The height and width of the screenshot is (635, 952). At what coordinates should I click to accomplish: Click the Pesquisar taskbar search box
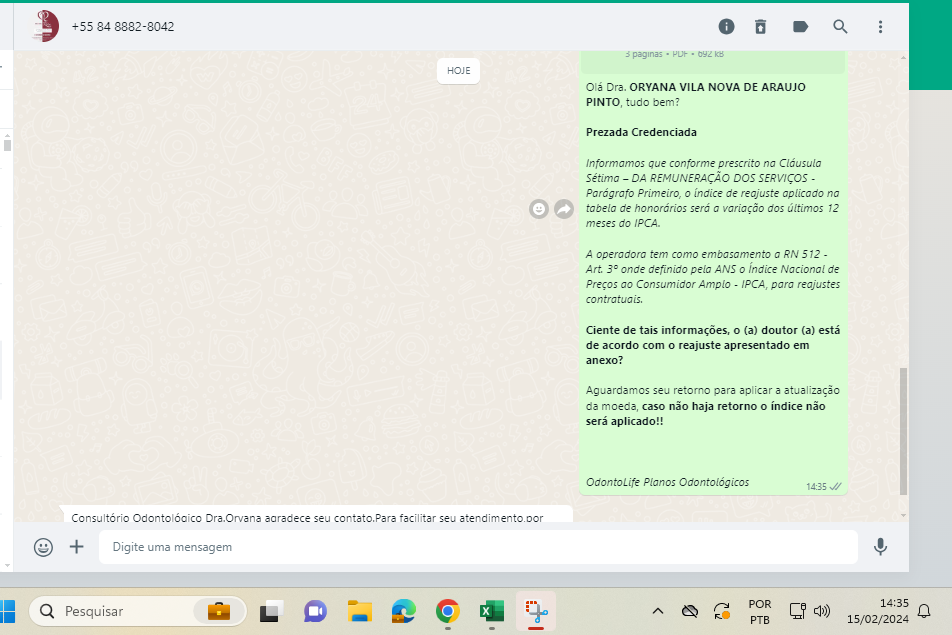(x=137, y=611)
